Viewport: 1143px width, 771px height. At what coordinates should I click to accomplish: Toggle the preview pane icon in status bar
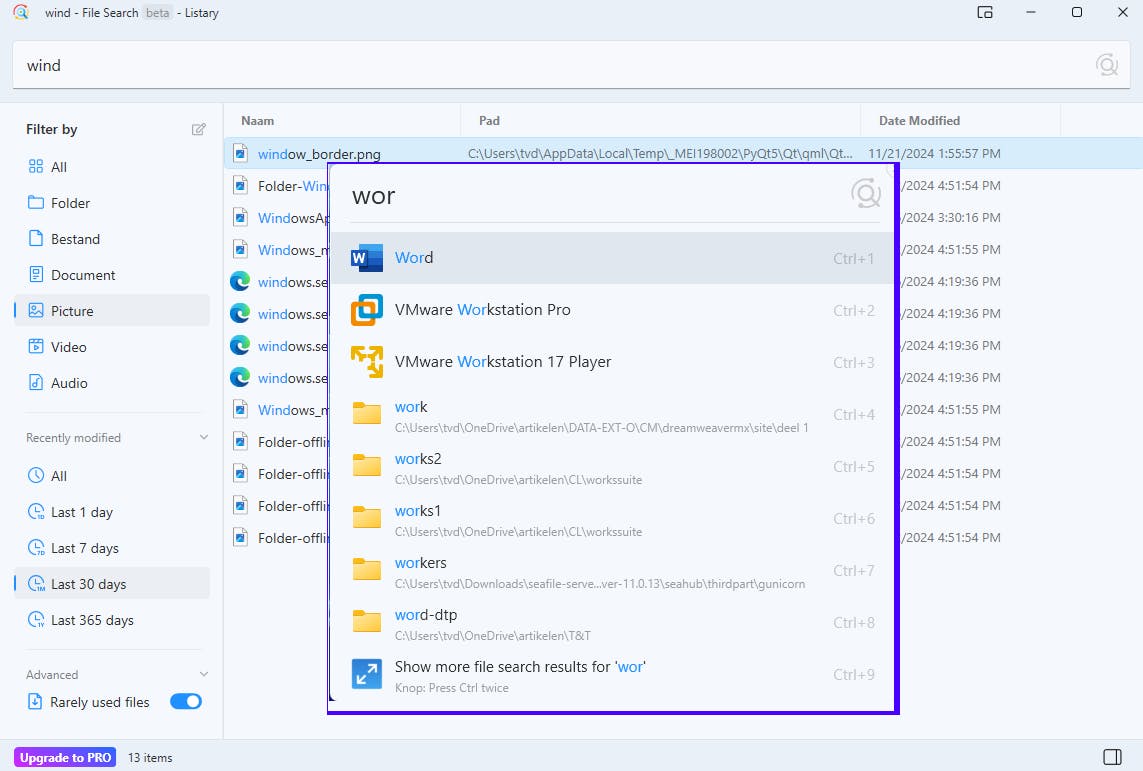pyautogui.click(x=1112, y=756)
